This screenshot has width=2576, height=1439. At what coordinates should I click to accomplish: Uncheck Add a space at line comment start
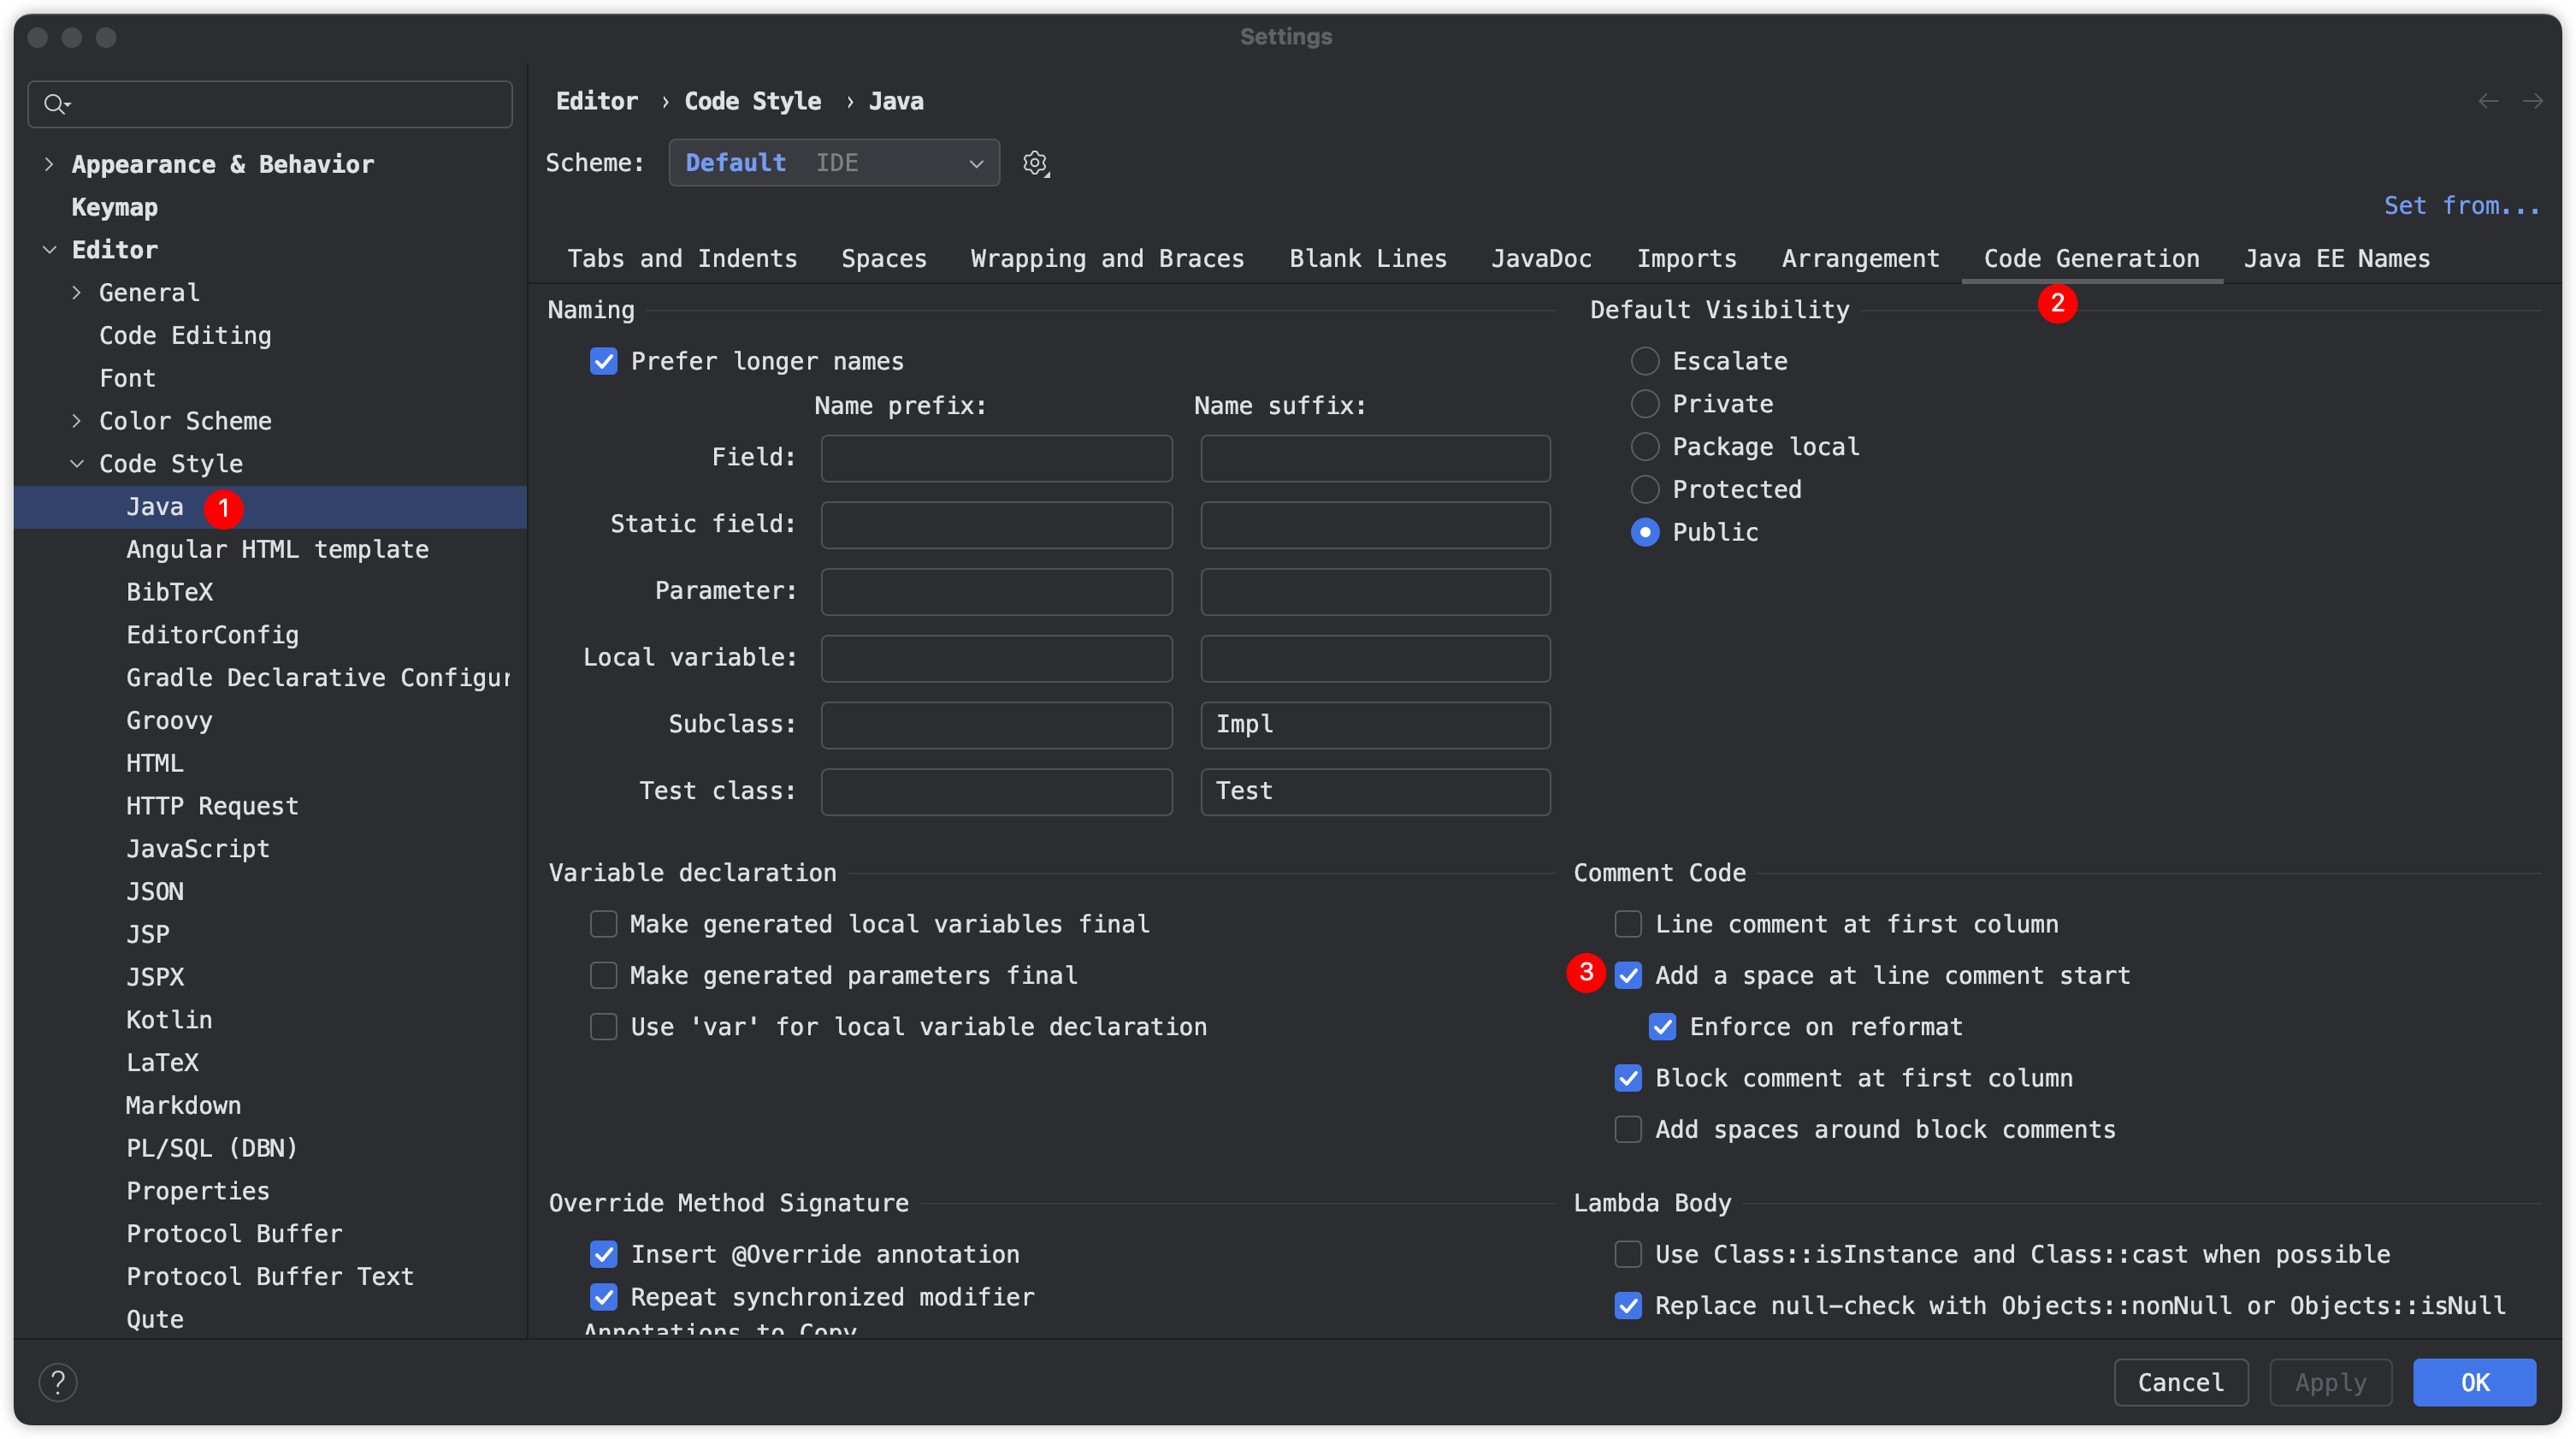coord(1628,975)
